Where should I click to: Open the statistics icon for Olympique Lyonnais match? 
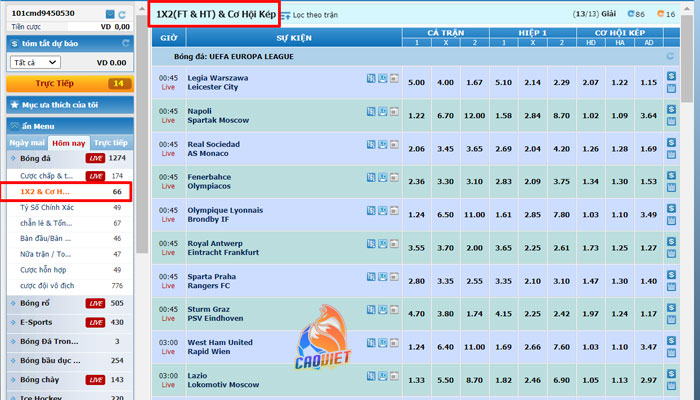(371, 210)
